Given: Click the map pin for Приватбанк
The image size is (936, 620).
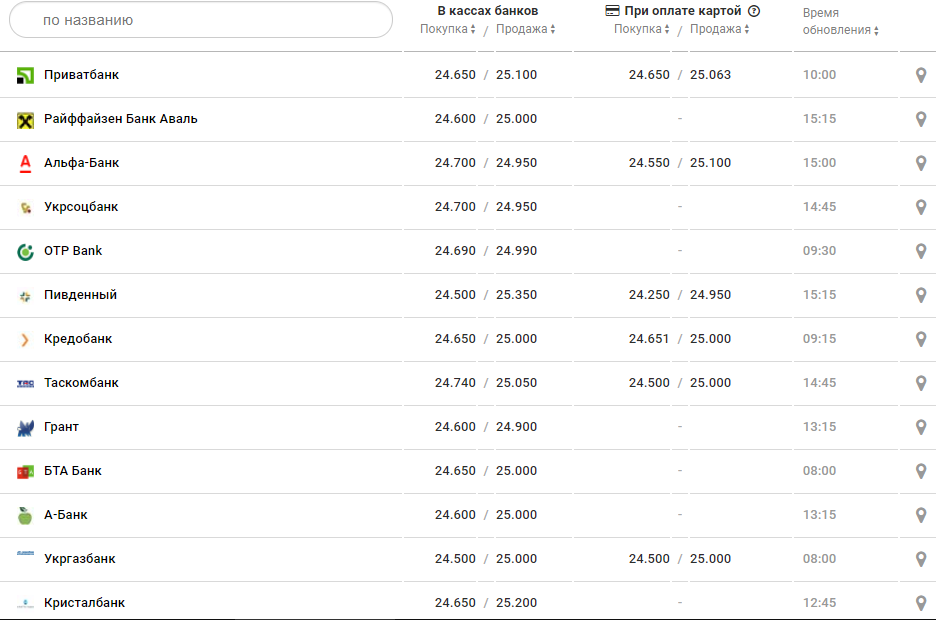Looking at the screenshot, I should (x=921, y=75).
